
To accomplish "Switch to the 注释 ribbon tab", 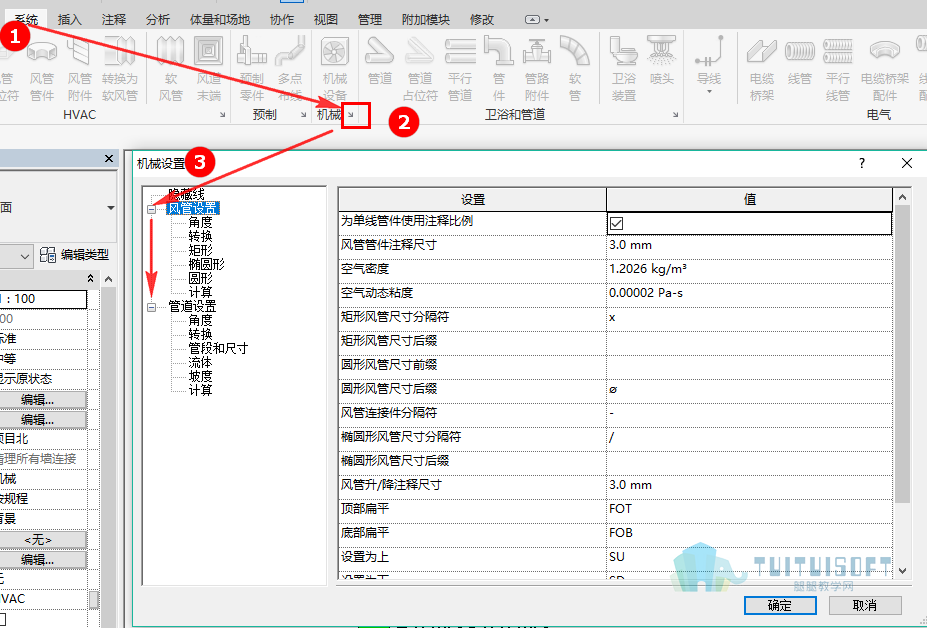I will pyautogui.click(x=114, y=20).
